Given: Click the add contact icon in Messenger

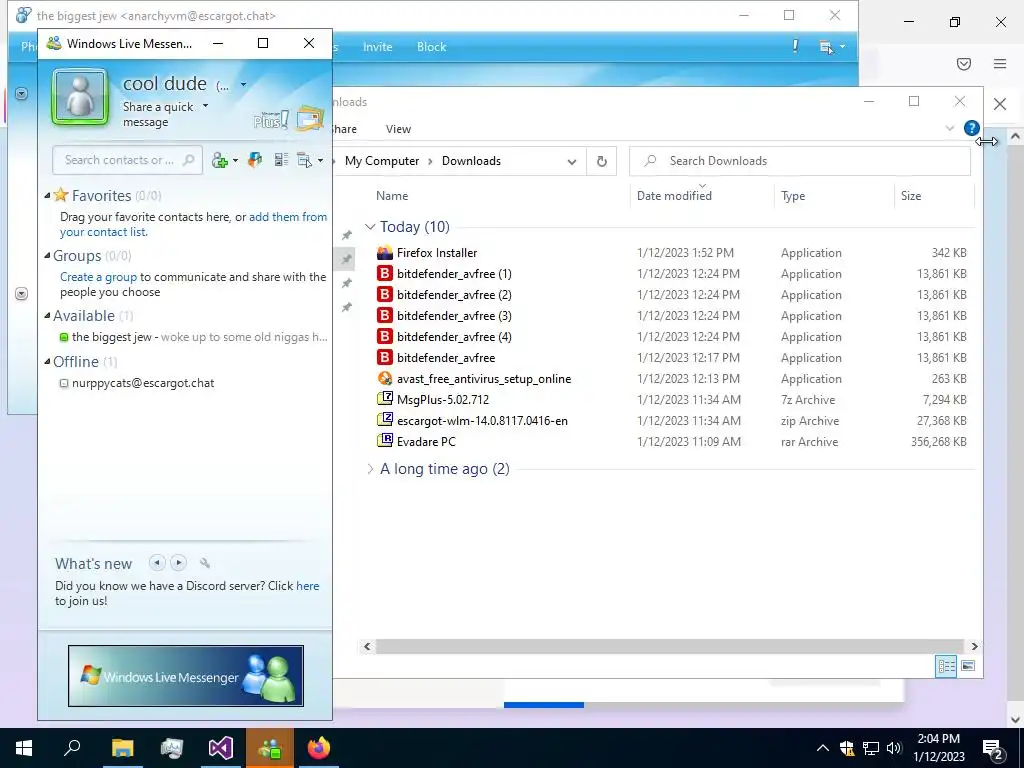Looking at the screenshot, I should click(220, 160).
